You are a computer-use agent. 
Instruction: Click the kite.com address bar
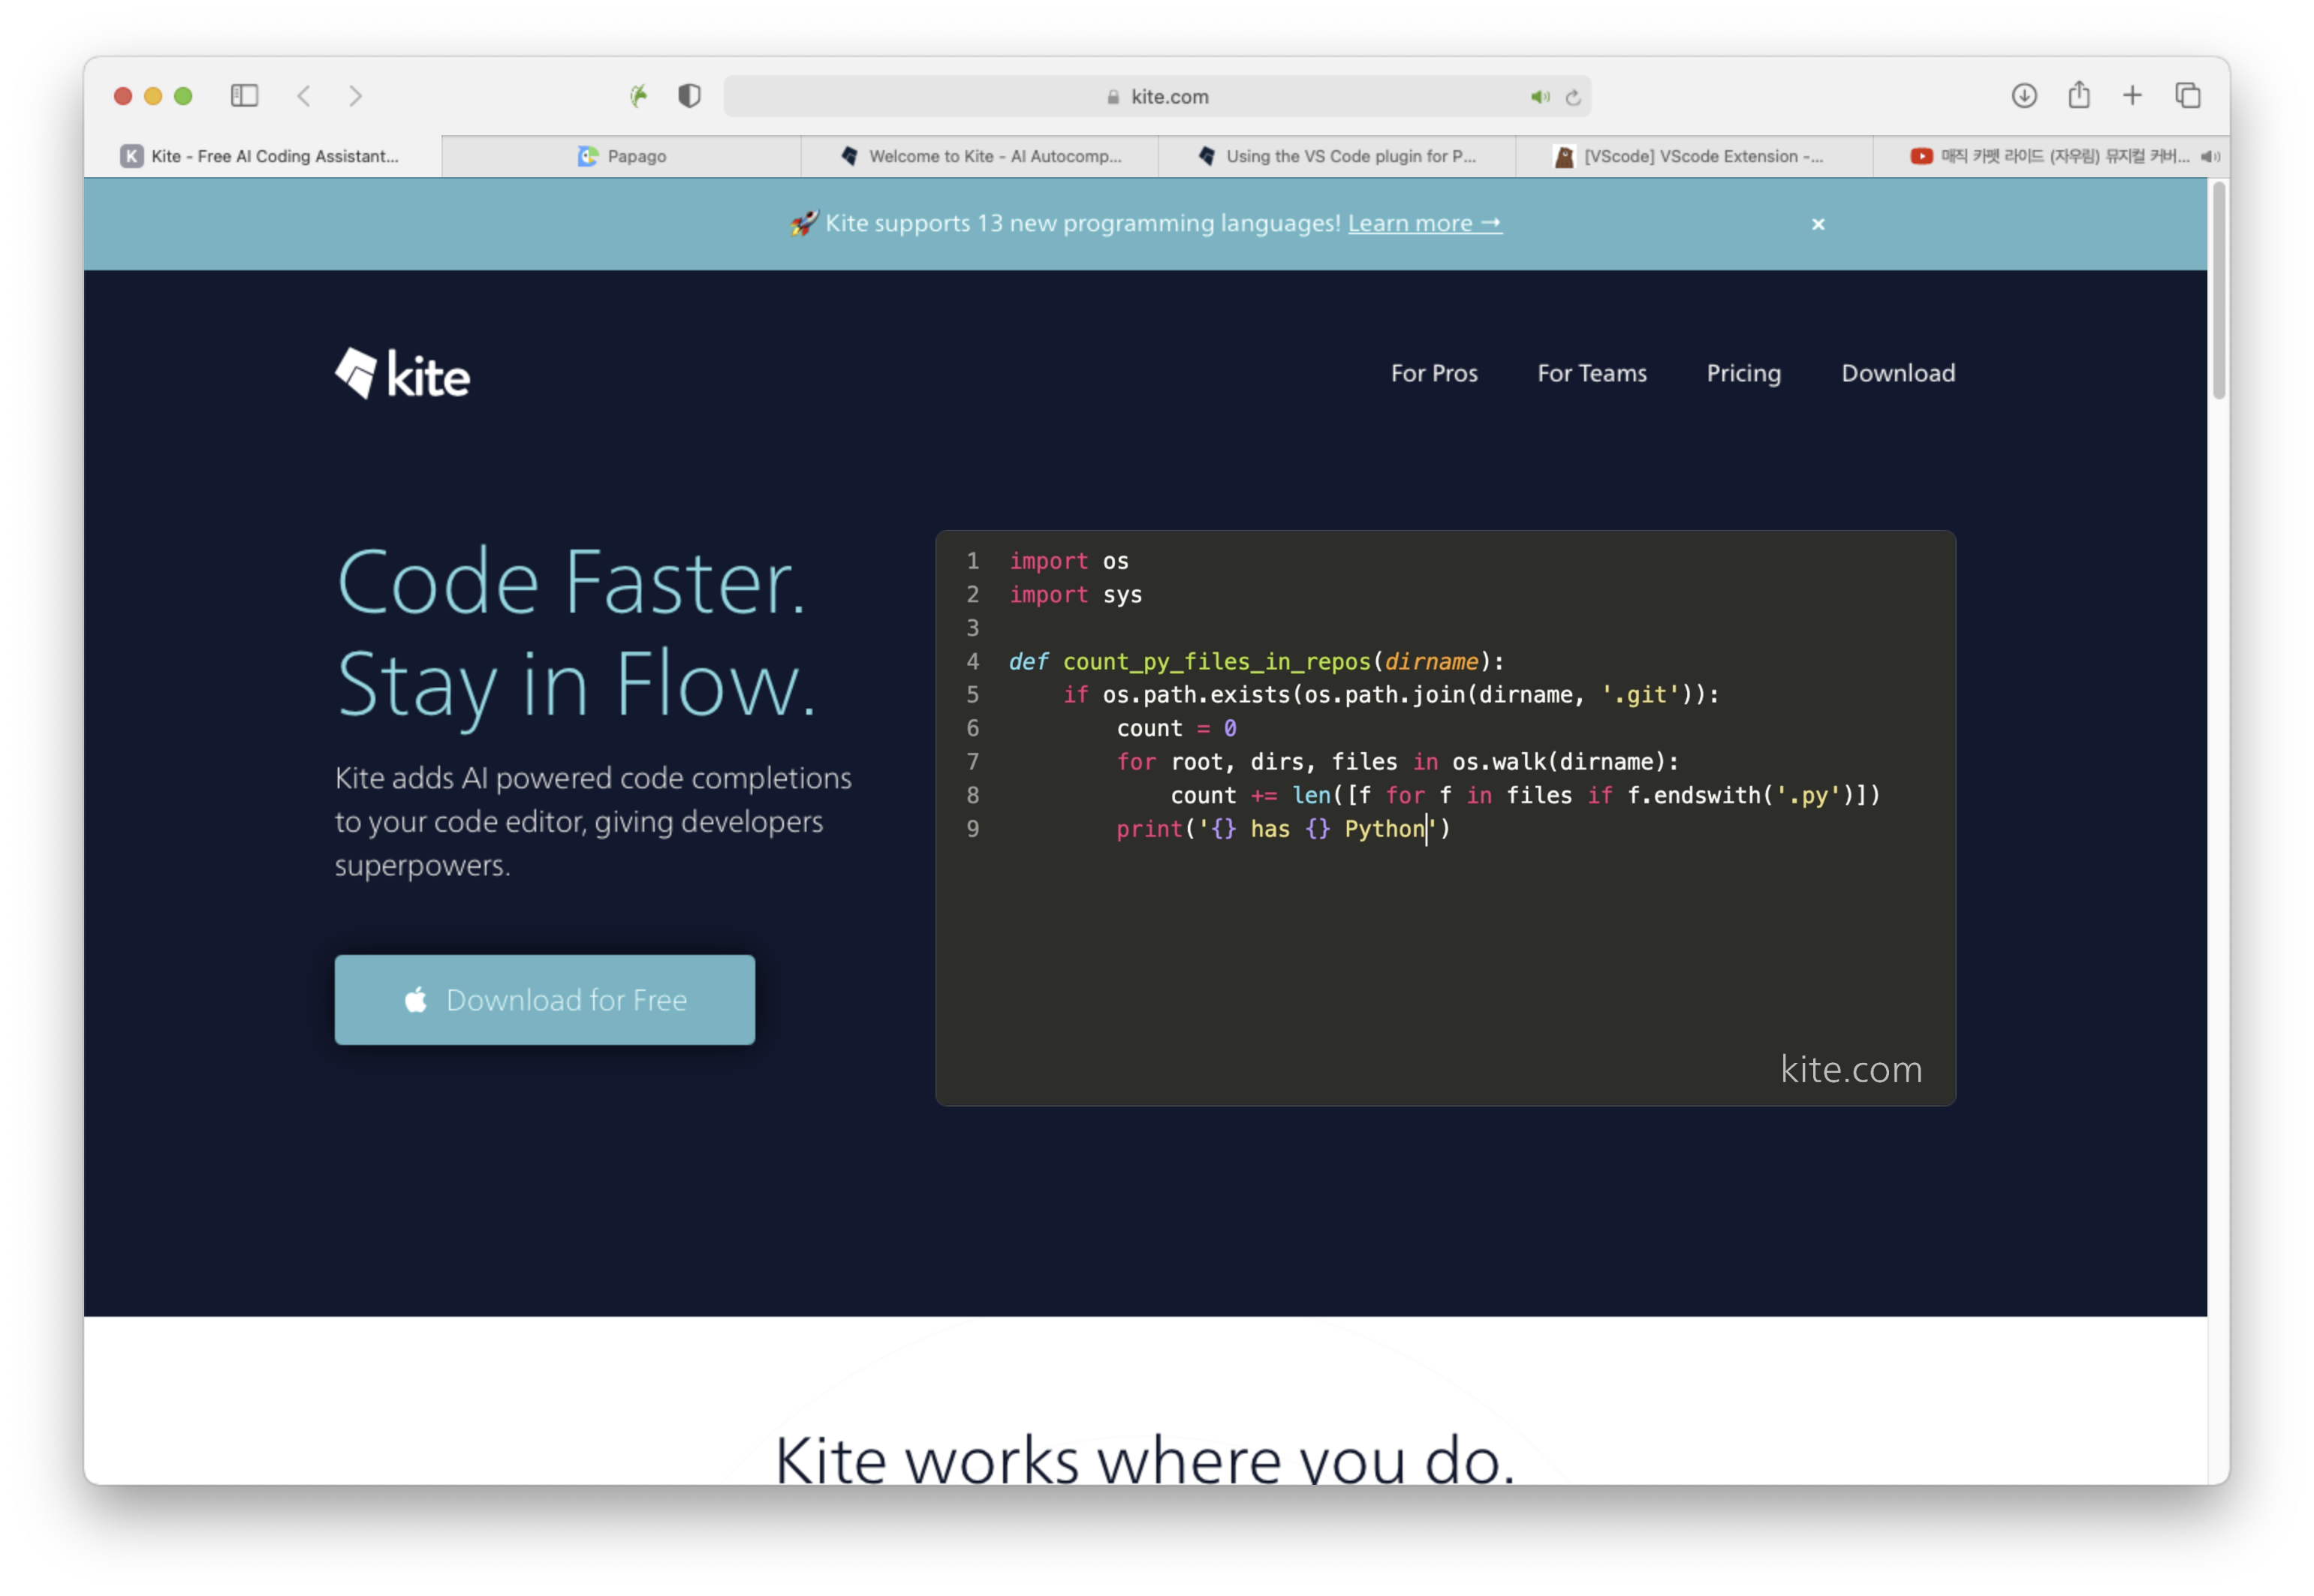point(1157,97)
